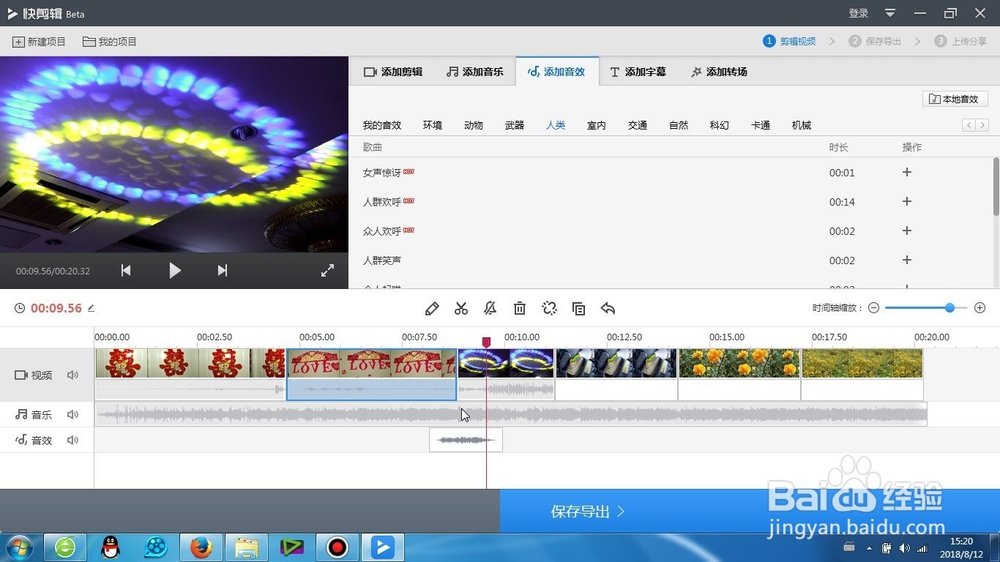Viewport: 1000px width, 562px height.
Task: Click the mute-audio bell icon in toolbar
Action: click(490, 309)
